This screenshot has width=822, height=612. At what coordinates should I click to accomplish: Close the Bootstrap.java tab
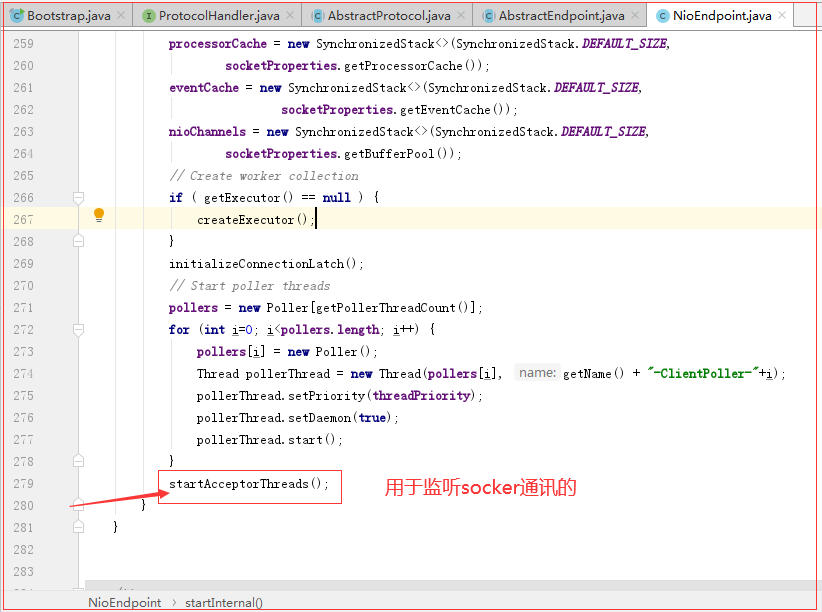tap(121, 16)
